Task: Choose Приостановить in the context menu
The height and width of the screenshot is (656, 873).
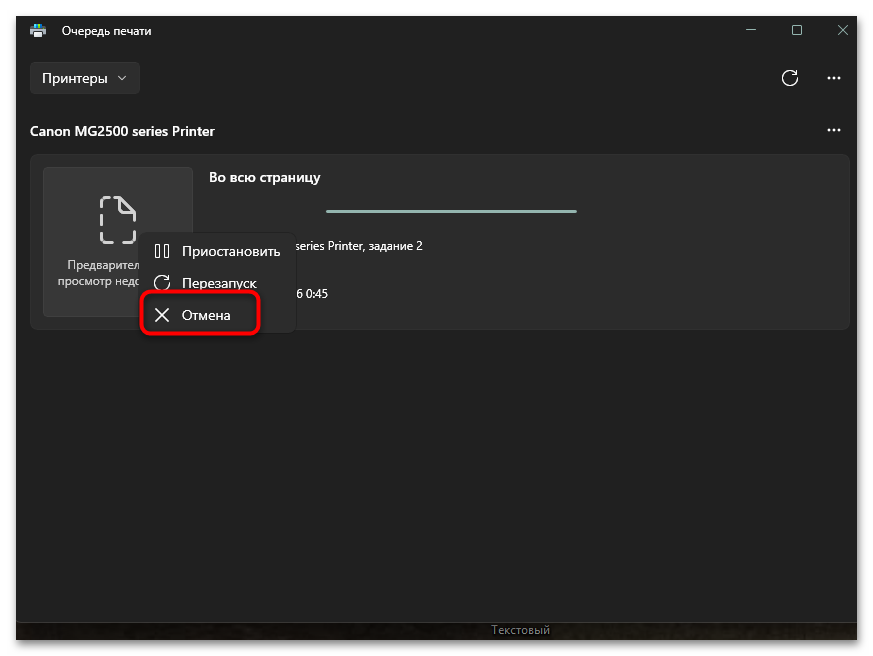Action: (x=217, y=251)
